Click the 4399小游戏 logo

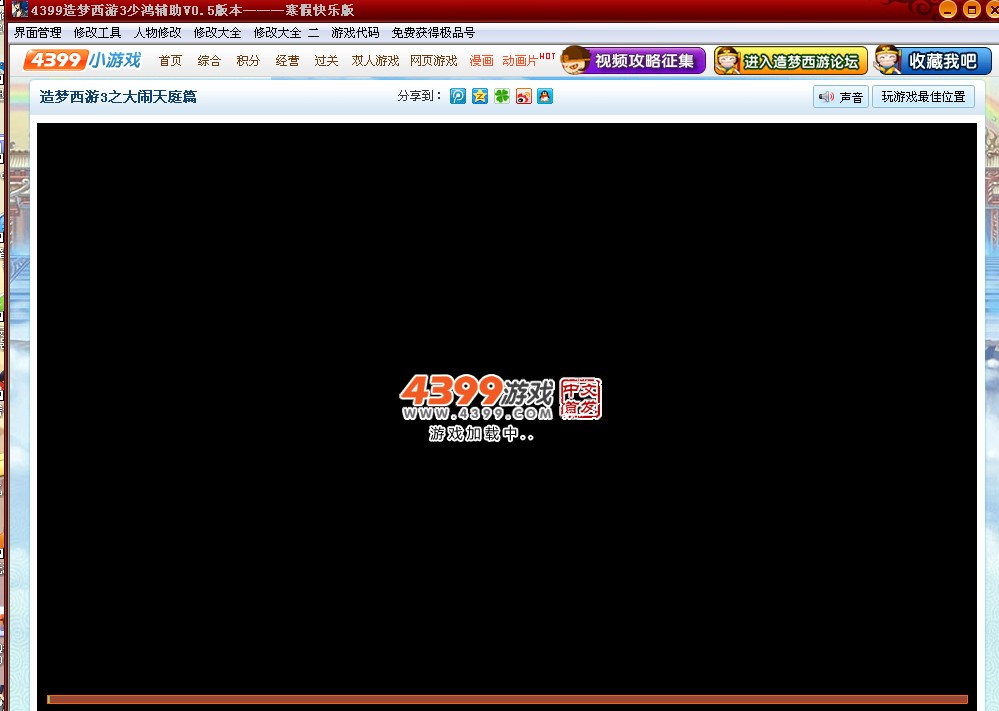pos(82,60)
